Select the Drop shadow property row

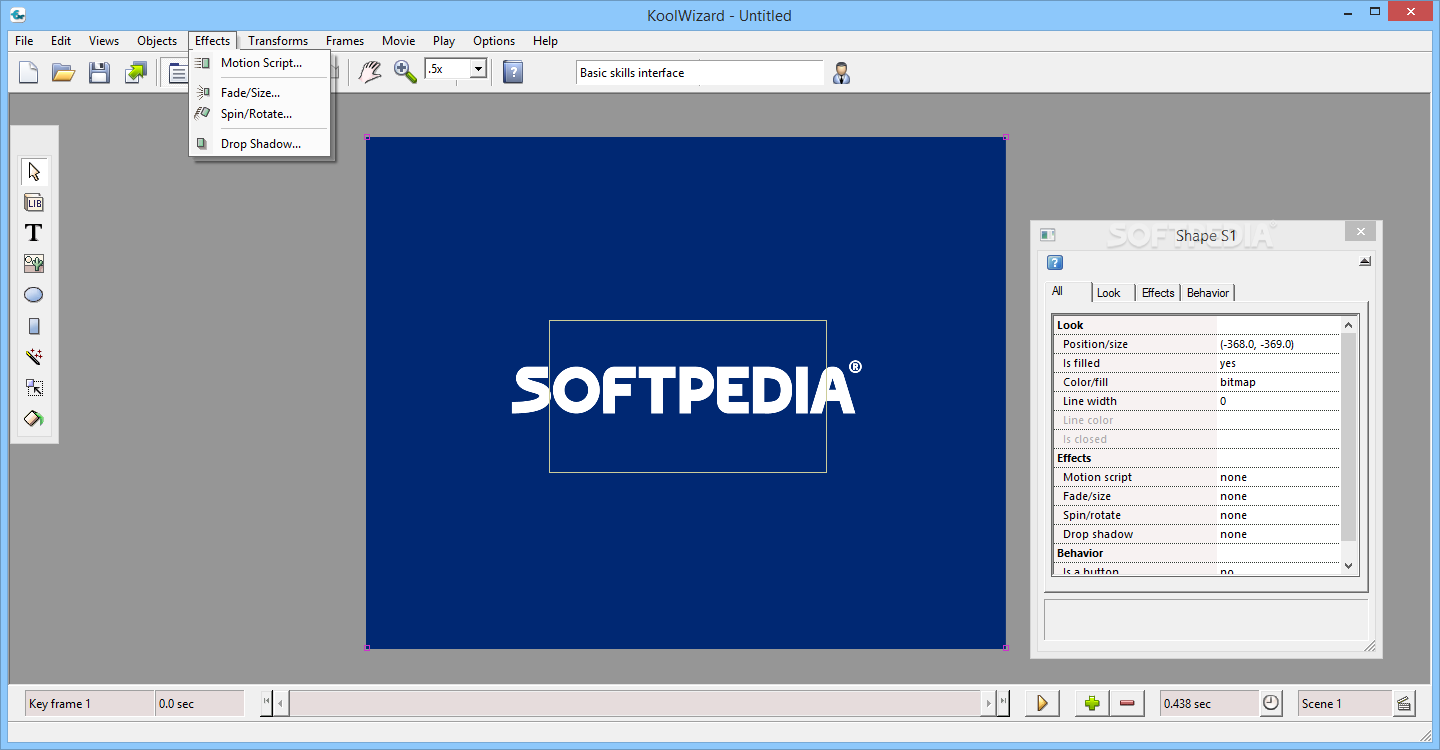click(x=1196, y=534)
